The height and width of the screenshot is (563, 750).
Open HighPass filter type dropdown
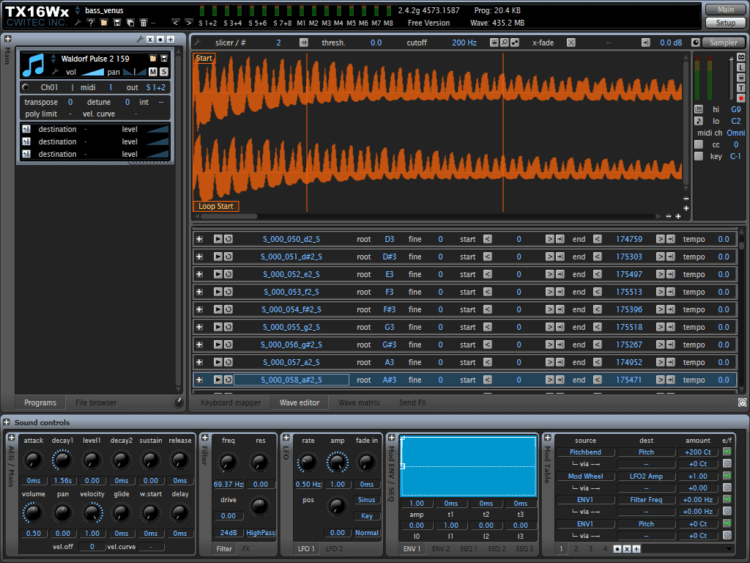tap(260, 532)
